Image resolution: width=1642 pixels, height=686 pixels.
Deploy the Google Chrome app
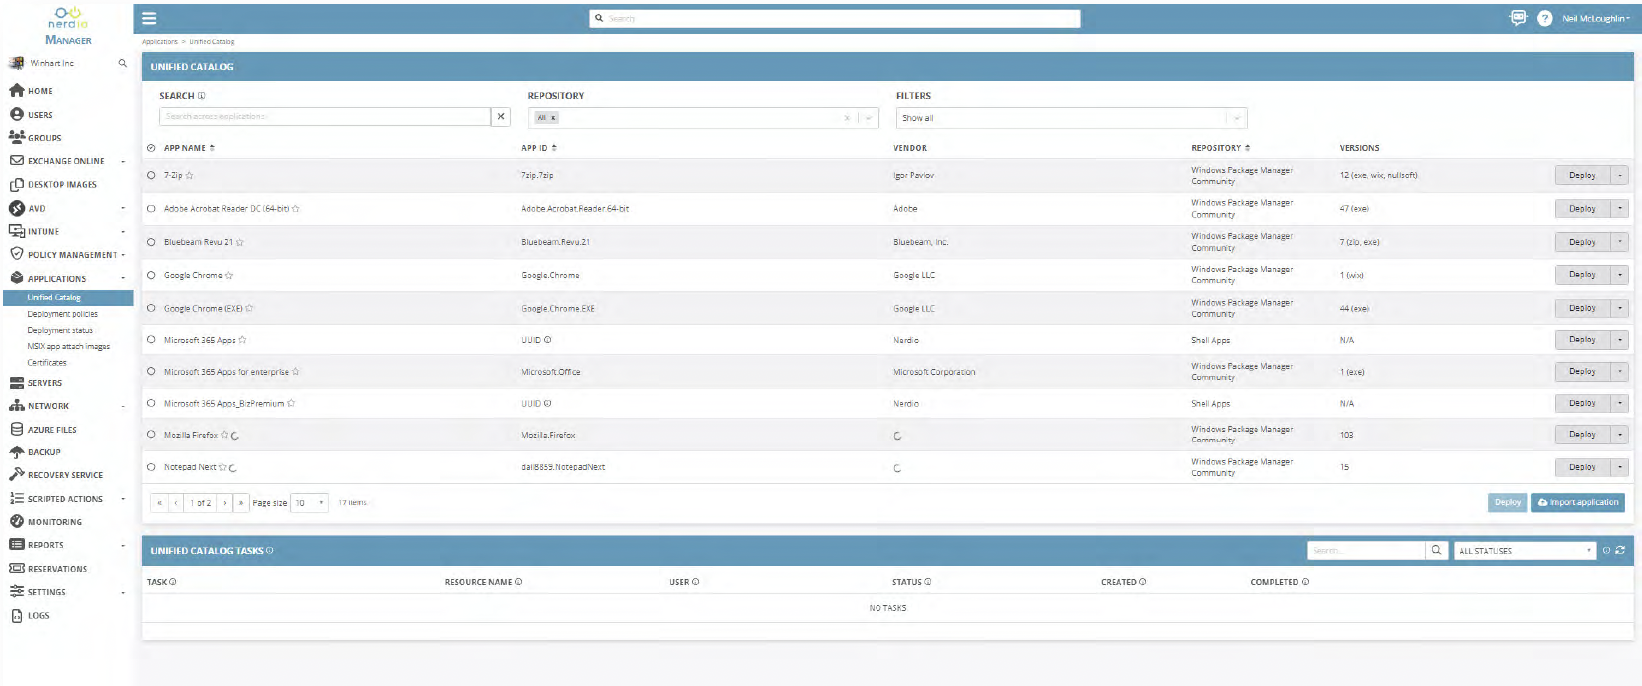1582,275
